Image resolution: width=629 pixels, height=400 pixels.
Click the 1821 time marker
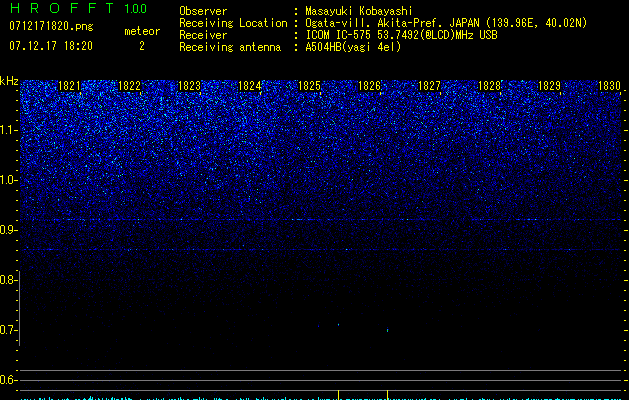(69, 86)
